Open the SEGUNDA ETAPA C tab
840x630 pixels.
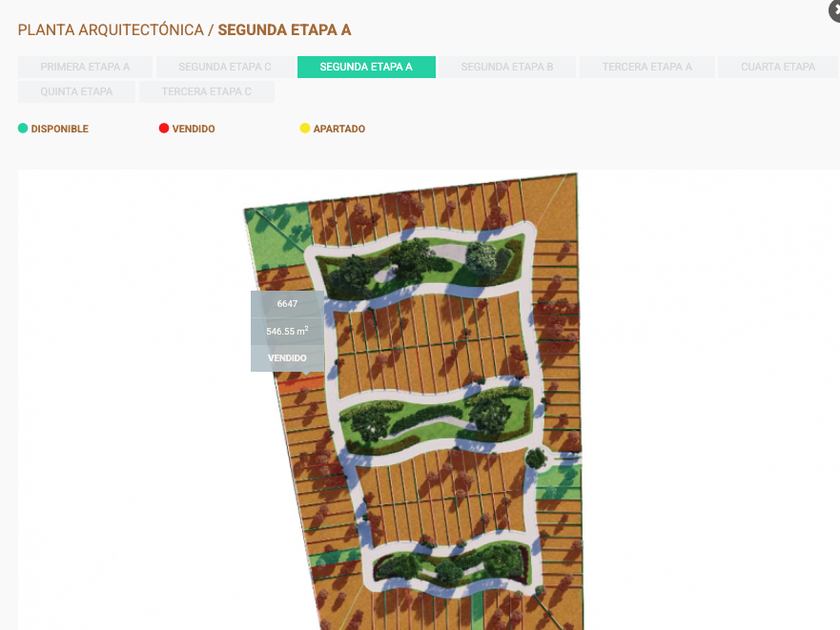225,67
